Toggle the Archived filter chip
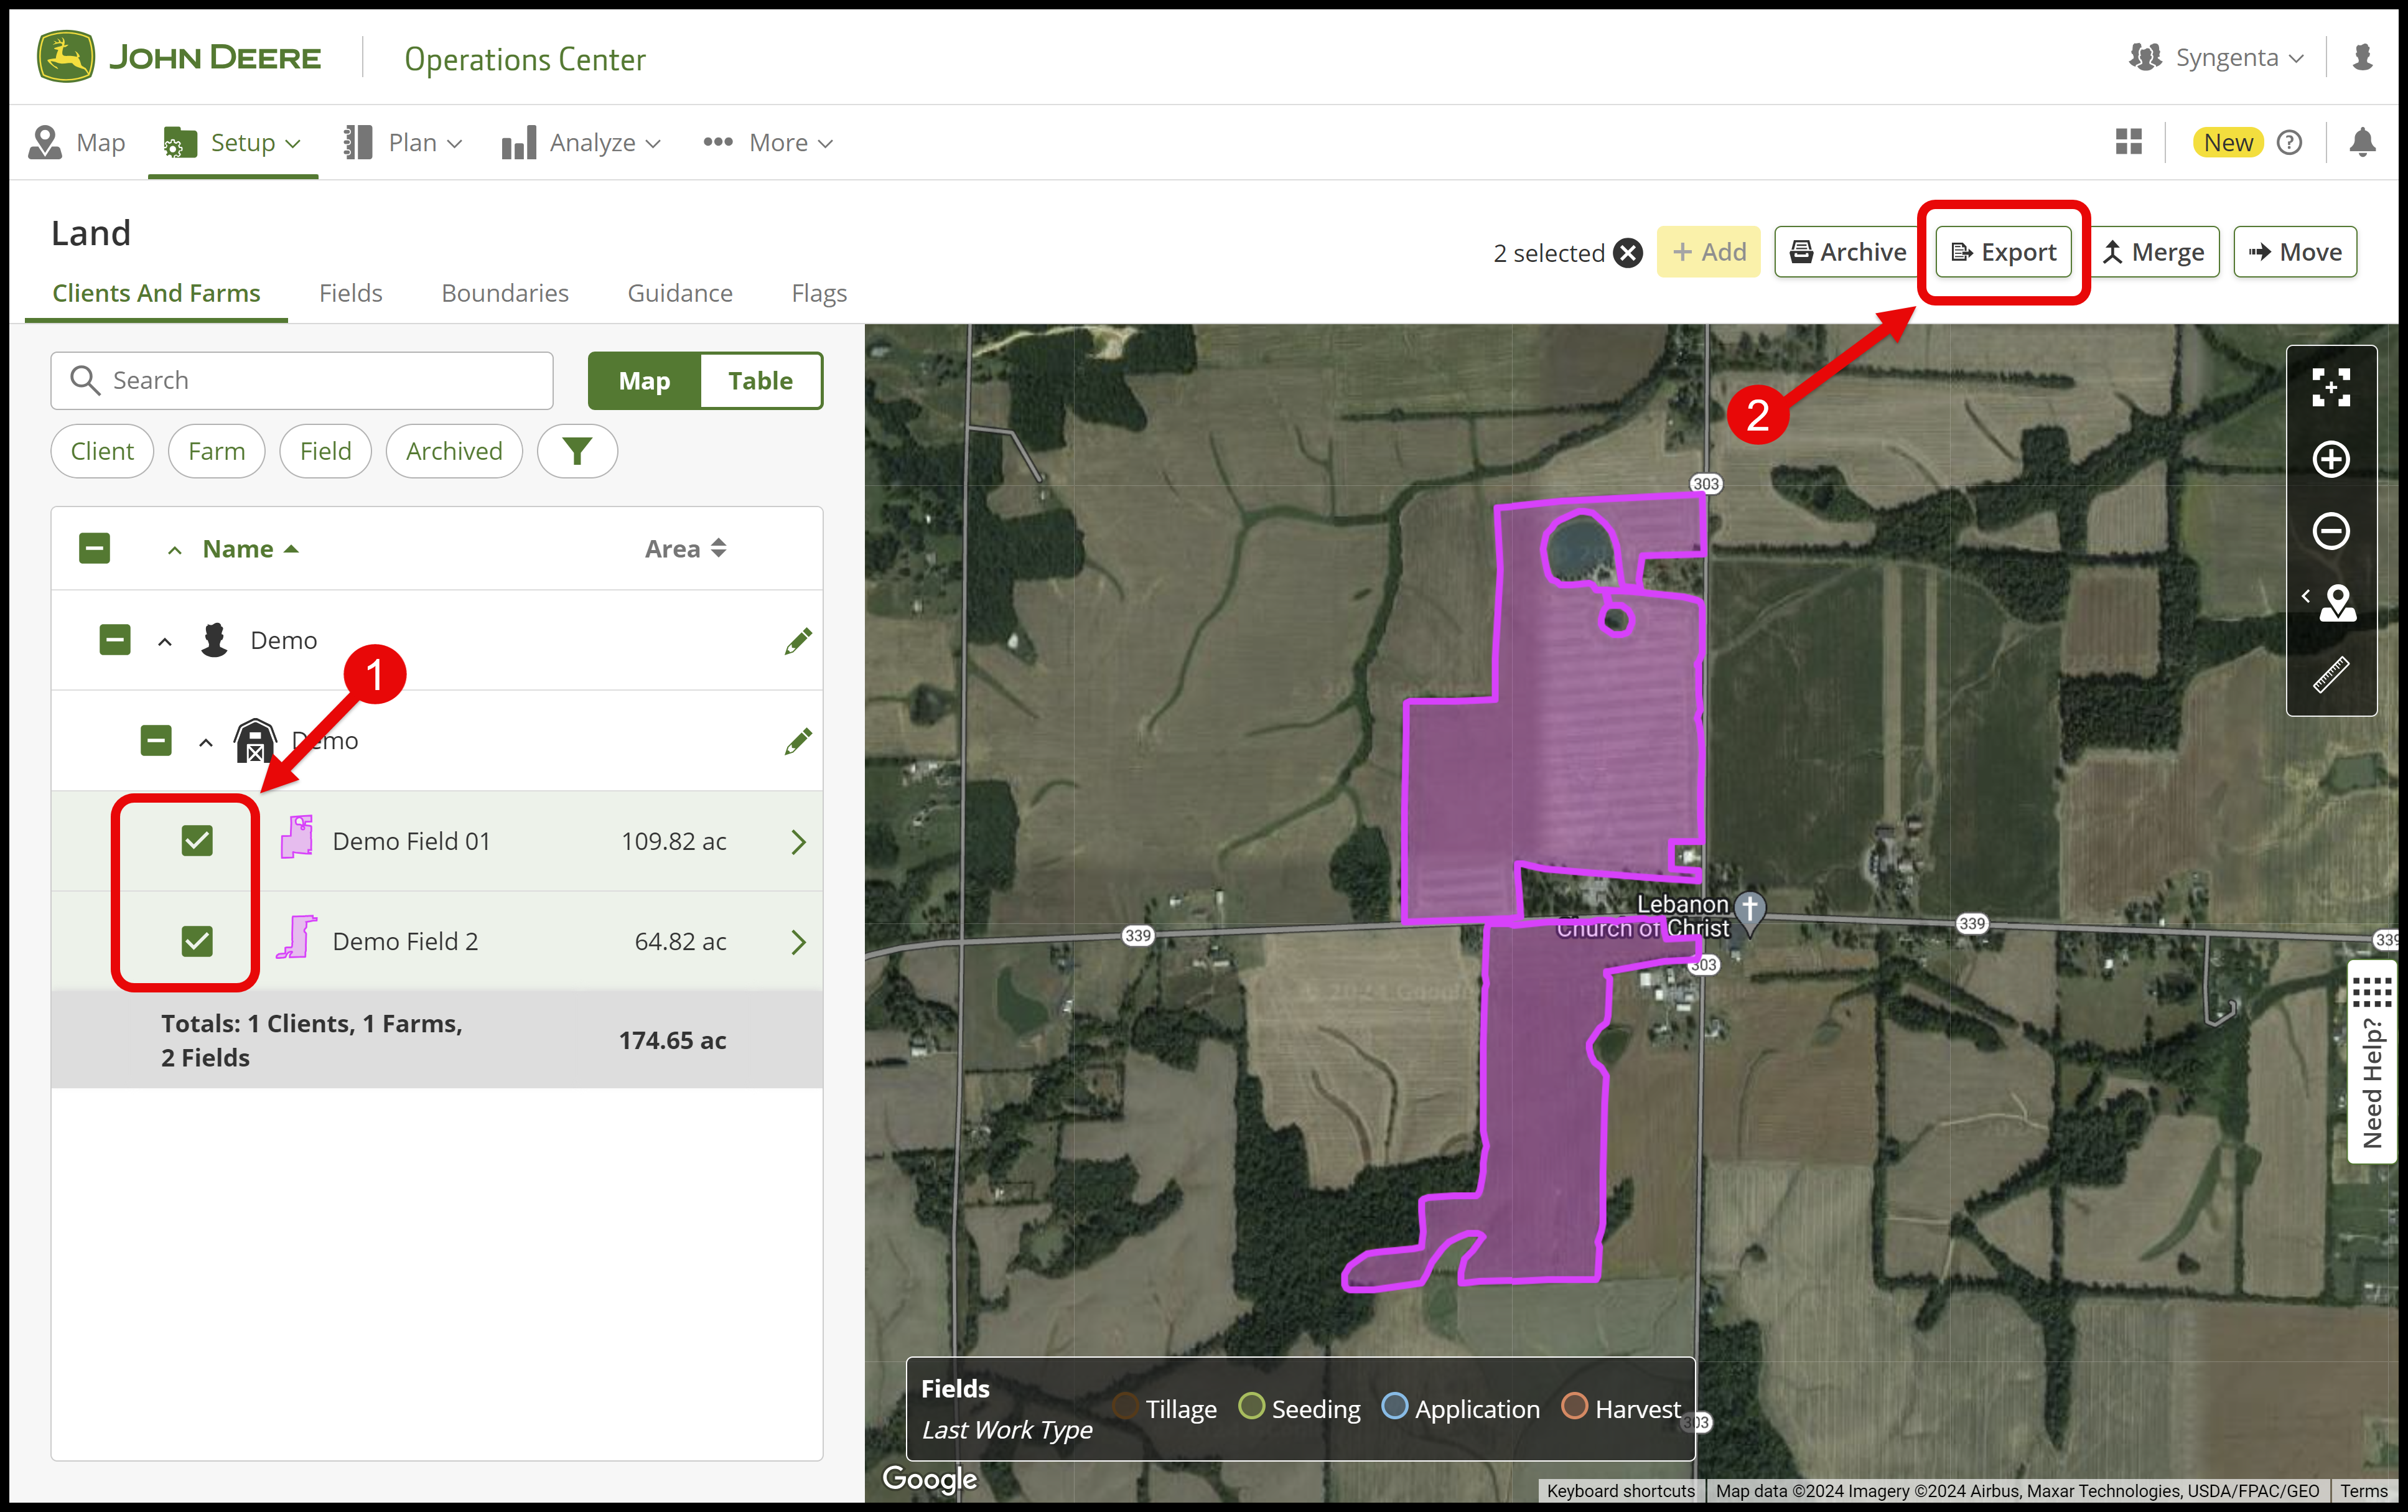The image size is (2408, 1512). tap(454, 451)
